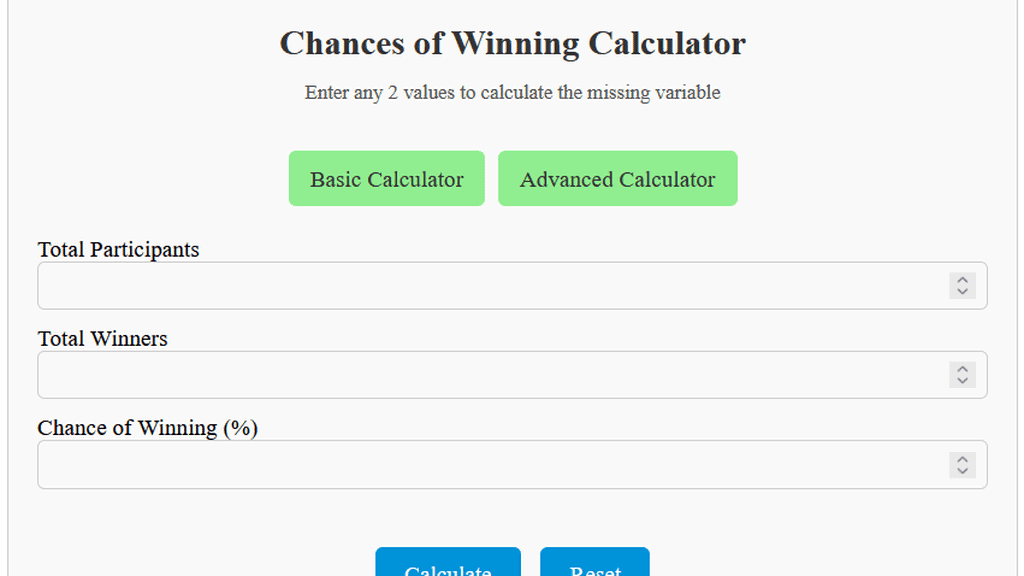Click the instruction text about entering 2 values
Image resolution: width=1024 pixels, height=576 pixels.
[x=512, y=92]
